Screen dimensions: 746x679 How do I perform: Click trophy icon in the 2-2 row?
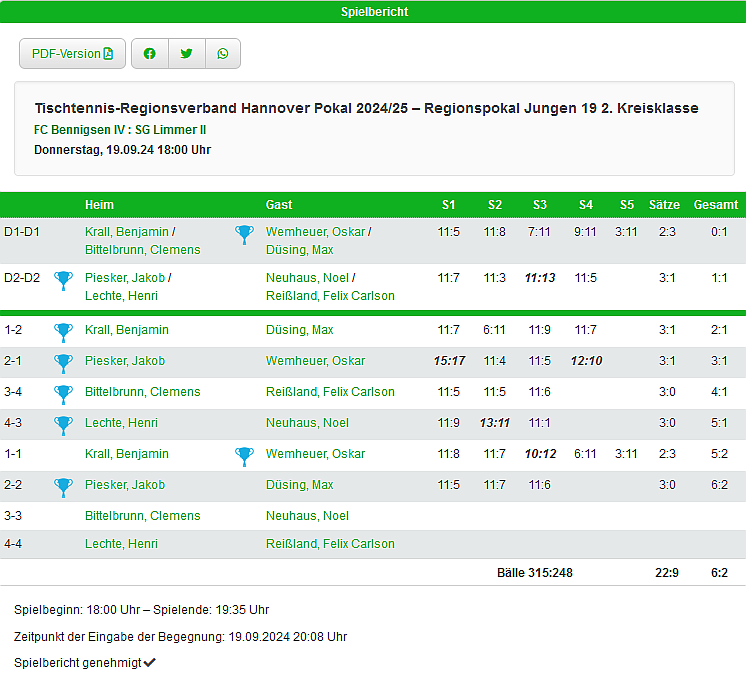click(x=63, y=487)
